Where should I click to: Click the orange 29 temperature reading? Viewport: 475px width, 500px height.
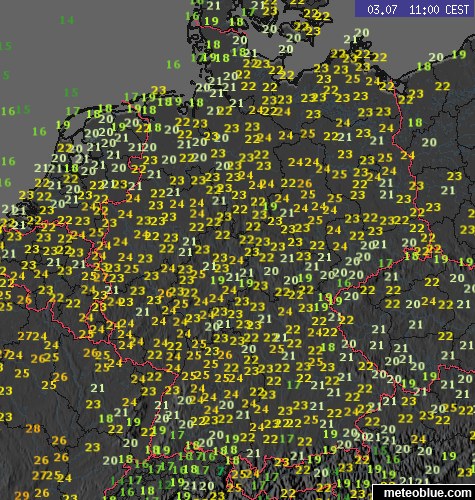pos(22,496)
